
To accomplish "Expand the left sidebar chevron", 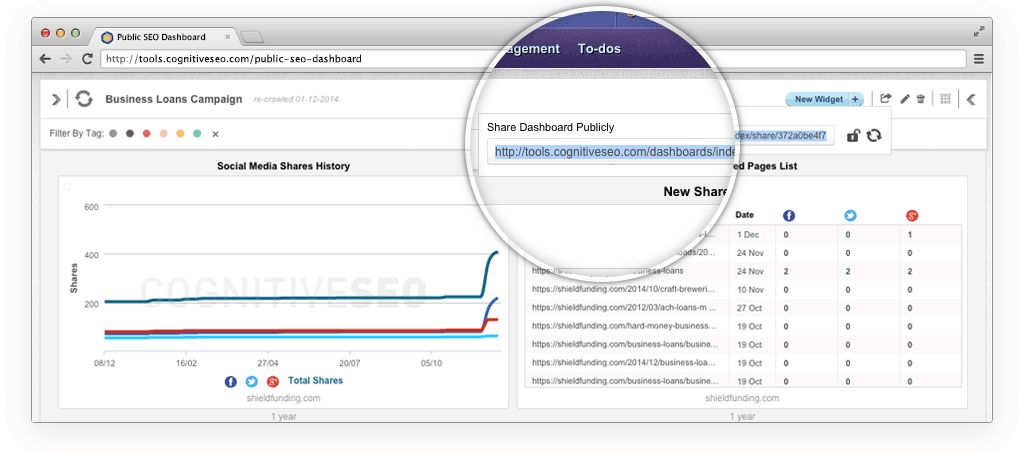I will [56, 99].
